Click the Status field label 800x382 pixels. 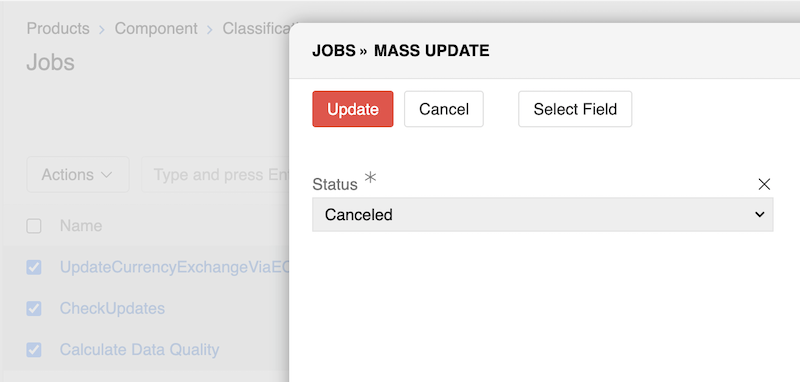point(335,184)
